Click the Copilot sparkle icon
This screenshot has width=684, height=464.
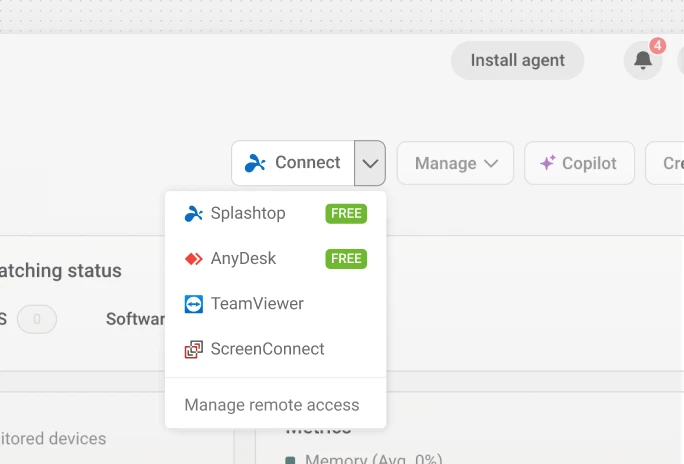[x=547, y=162]
